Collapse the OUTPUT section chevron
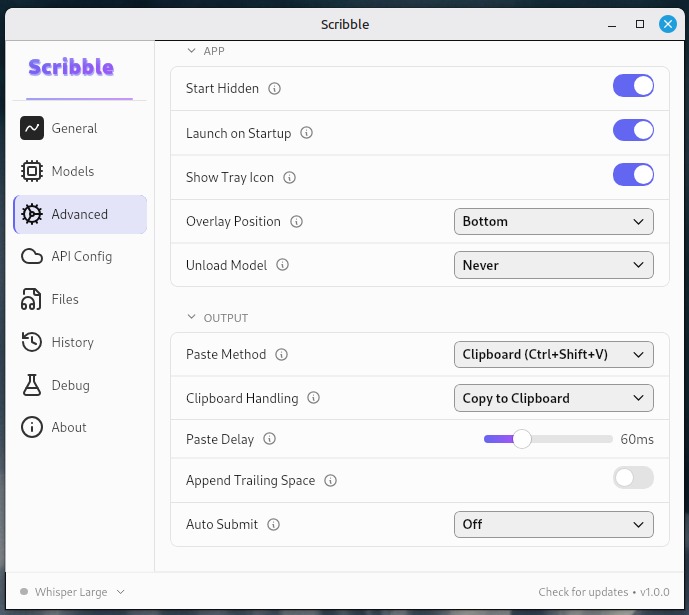 point(191,317)
